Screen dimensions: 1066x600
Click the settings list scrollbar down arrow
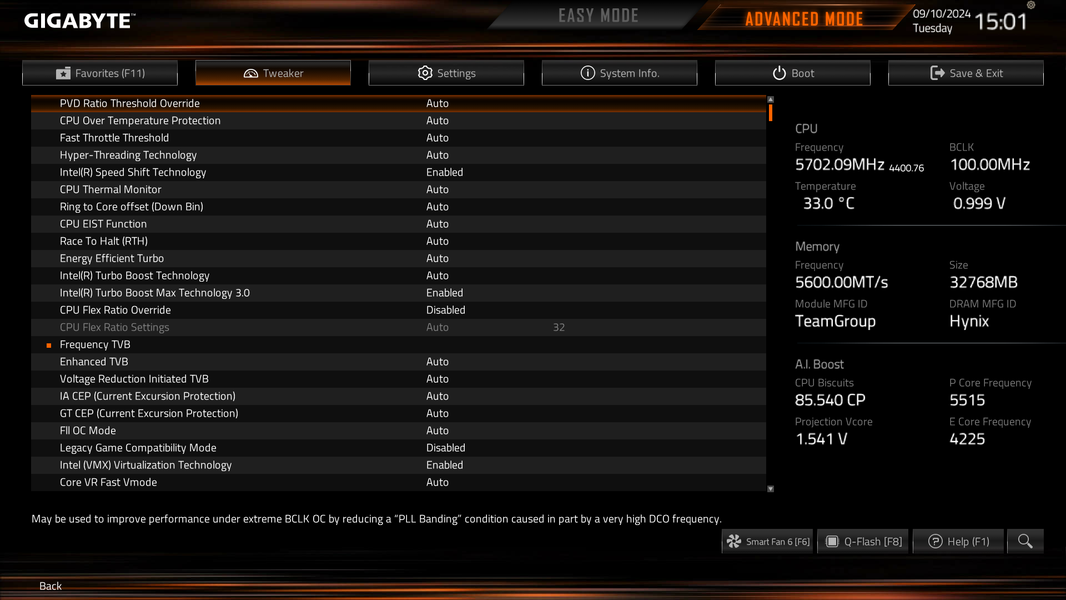pos(770,489)
